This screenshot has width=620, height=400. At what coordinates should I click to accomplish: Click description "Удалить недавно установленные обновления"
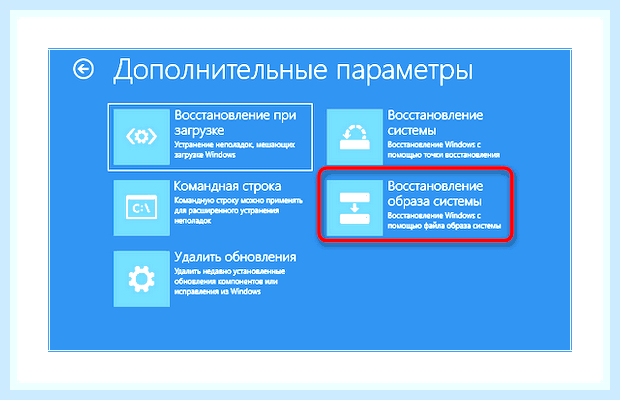[230, 276]
